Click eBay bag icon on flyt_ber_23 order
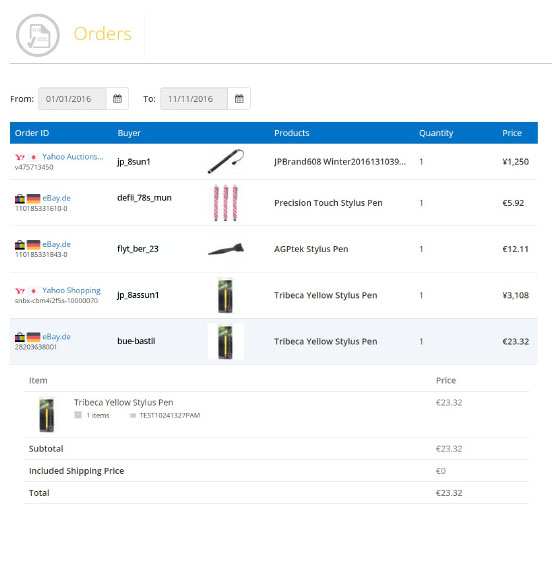552x572 pixels. 20,245
